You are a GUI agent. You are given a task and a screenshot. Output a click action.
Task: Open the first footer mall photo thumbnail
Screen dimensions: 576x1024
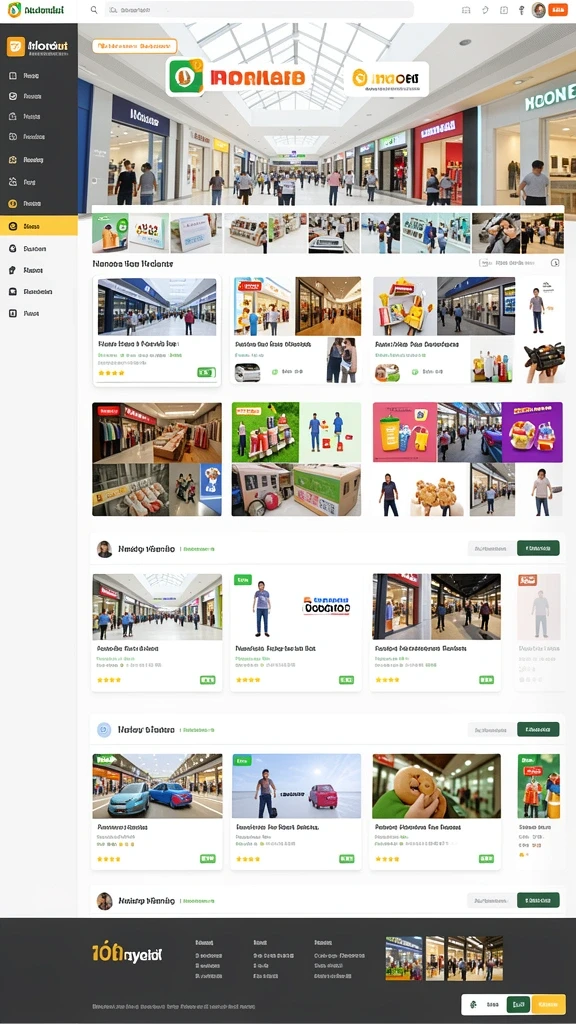tap(404, 958)
